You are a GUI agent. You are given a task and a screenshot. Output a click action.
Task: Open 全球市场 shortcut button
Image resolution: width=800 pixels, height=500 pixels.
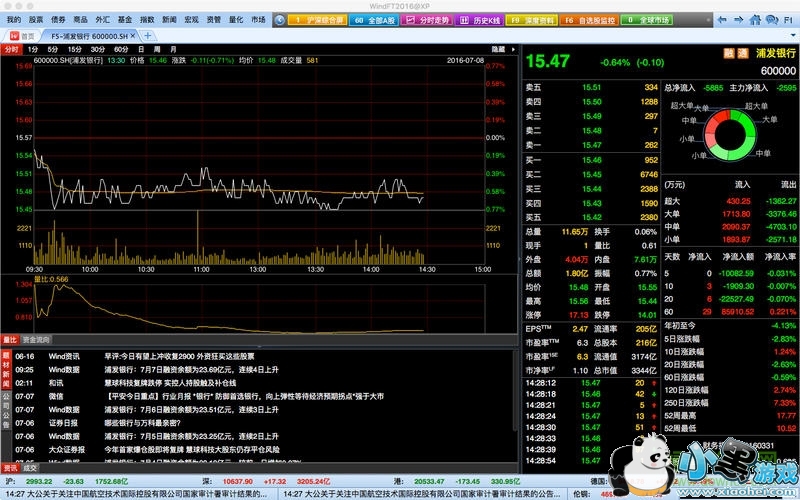coord(647,20)
